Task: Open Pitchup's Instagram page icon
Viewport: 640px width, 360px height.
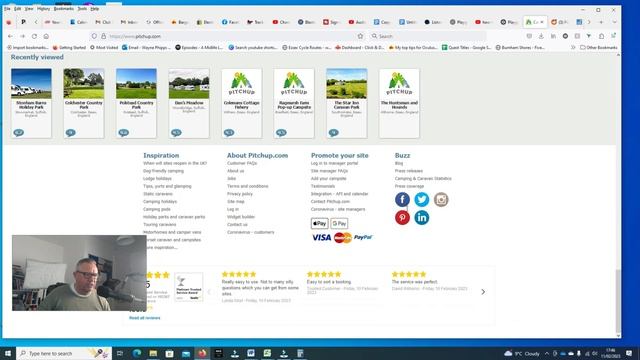Action: (441, 200)
